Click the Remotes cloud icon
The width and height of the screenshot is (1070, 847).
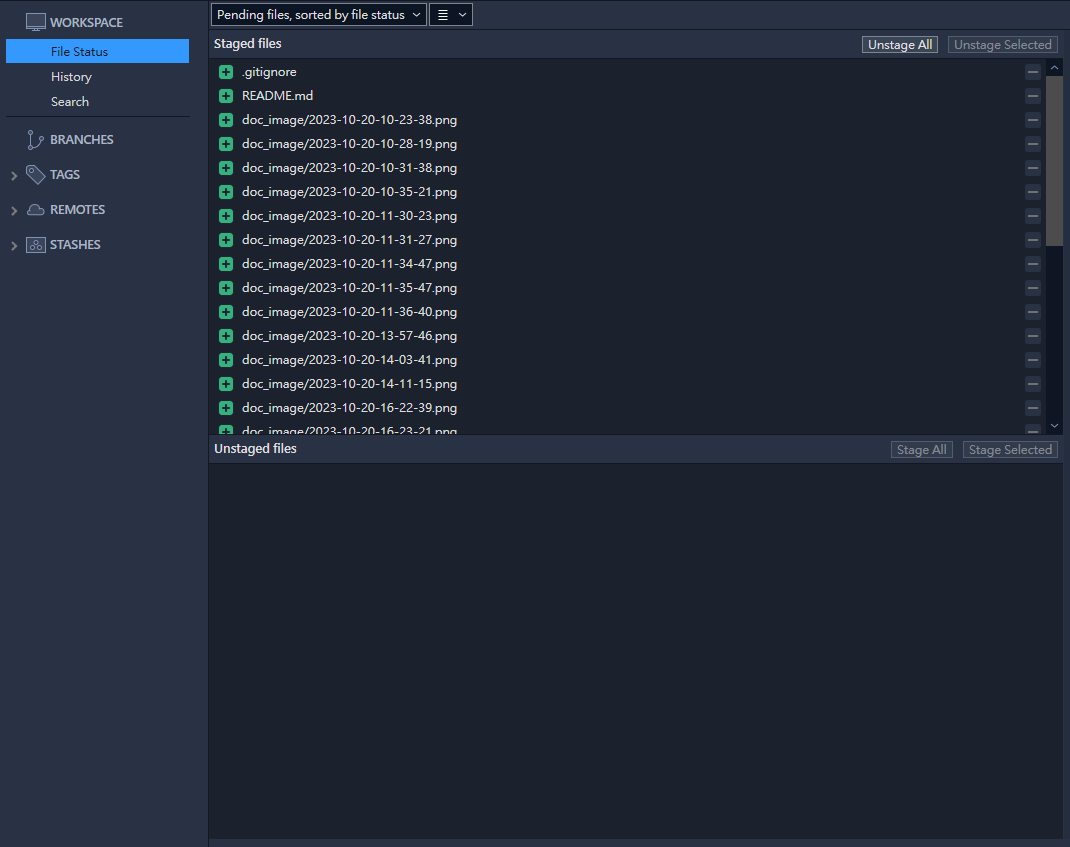[x=36, y=210]
